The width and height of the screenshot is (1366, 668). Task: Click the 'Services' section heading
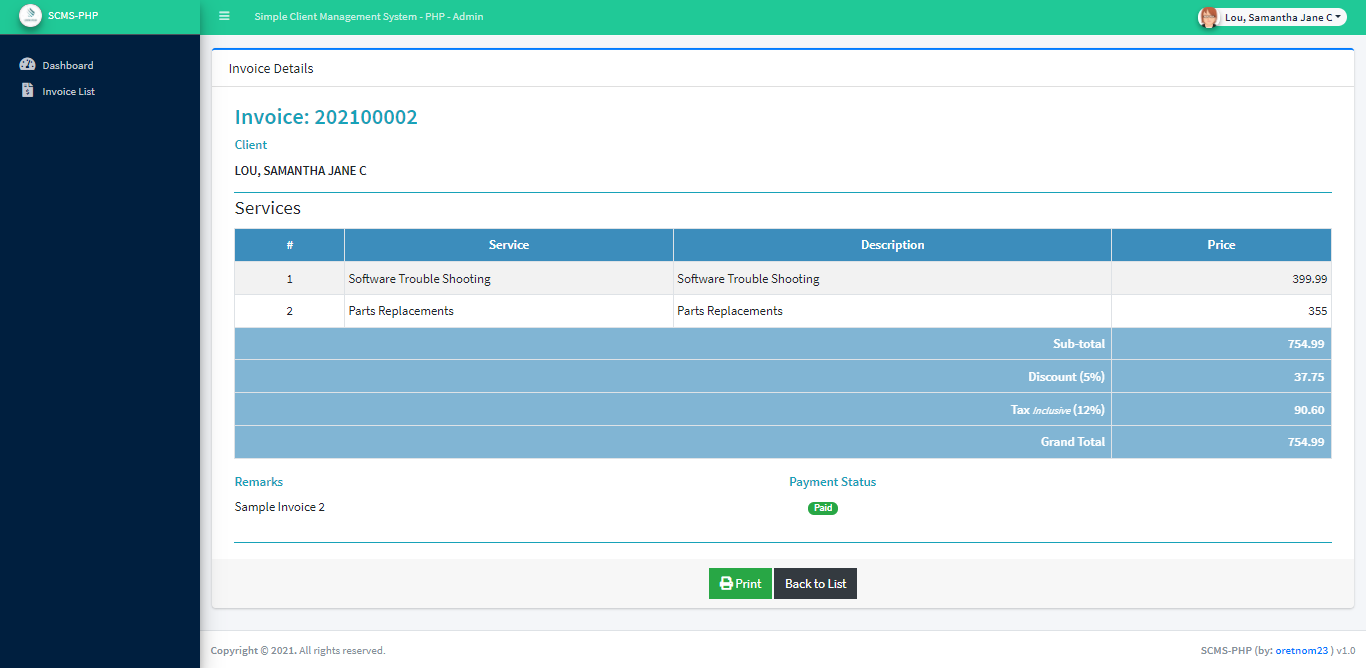pyautogui.click(x=268, y=208)
